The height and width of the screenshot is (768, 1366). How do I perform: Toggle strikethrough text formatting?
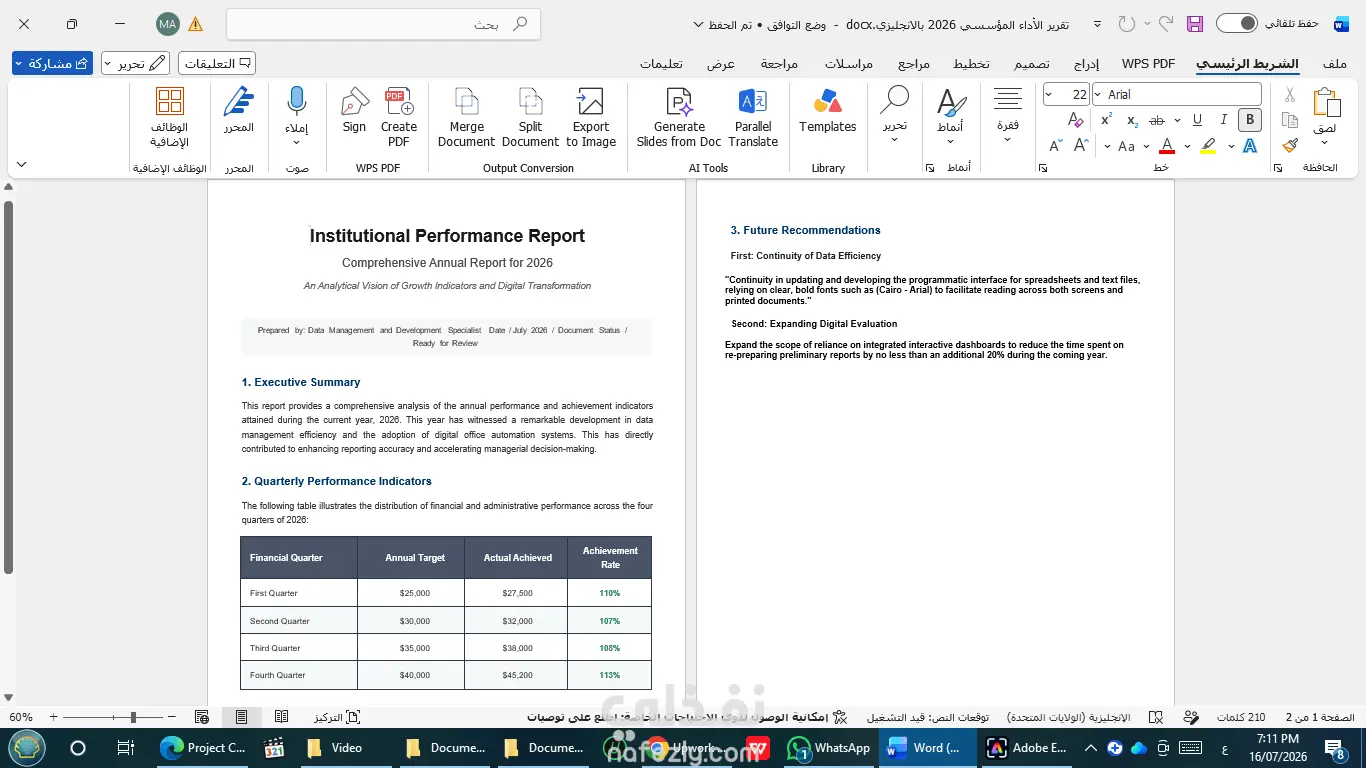(1157, 120)
